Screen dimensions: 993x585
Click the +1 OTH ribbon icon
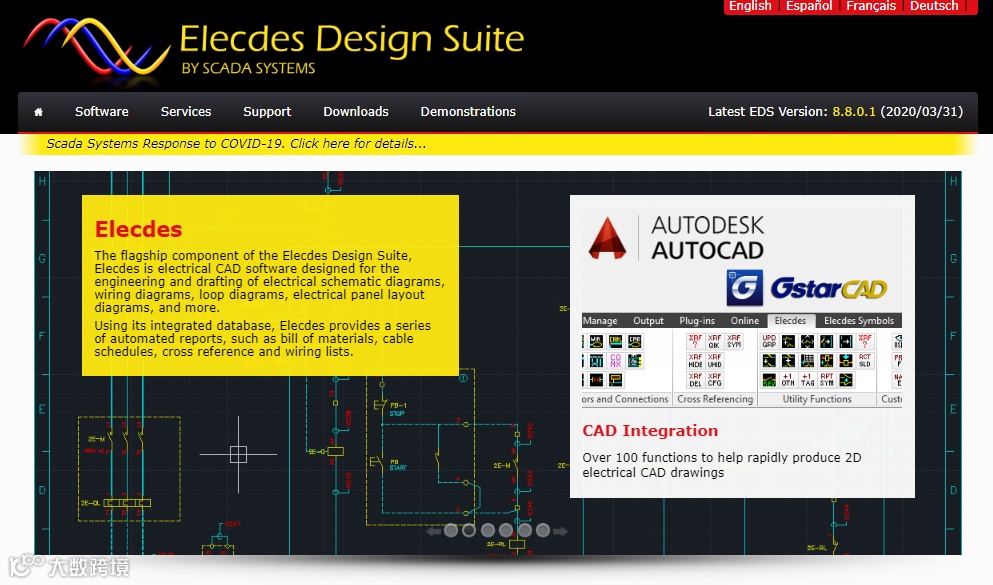tap(788, 380)
